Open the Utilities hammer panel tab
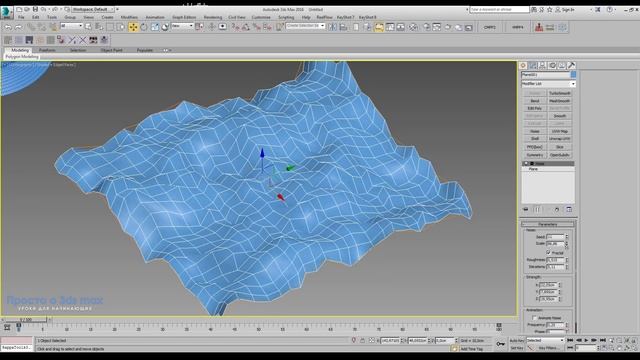Viewport: 640px width, 360px height. [x=571, y=65]
